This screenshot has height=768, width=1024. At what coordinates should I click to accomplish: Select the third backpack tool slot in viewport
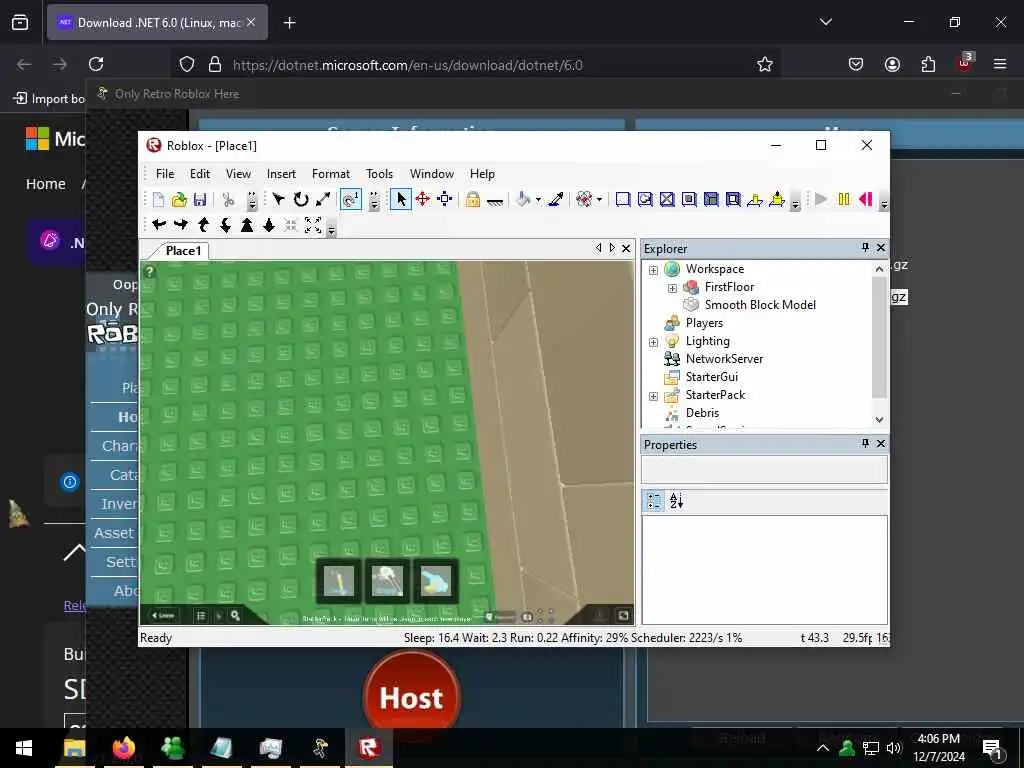pyautogui.click(x=436, y=581)
